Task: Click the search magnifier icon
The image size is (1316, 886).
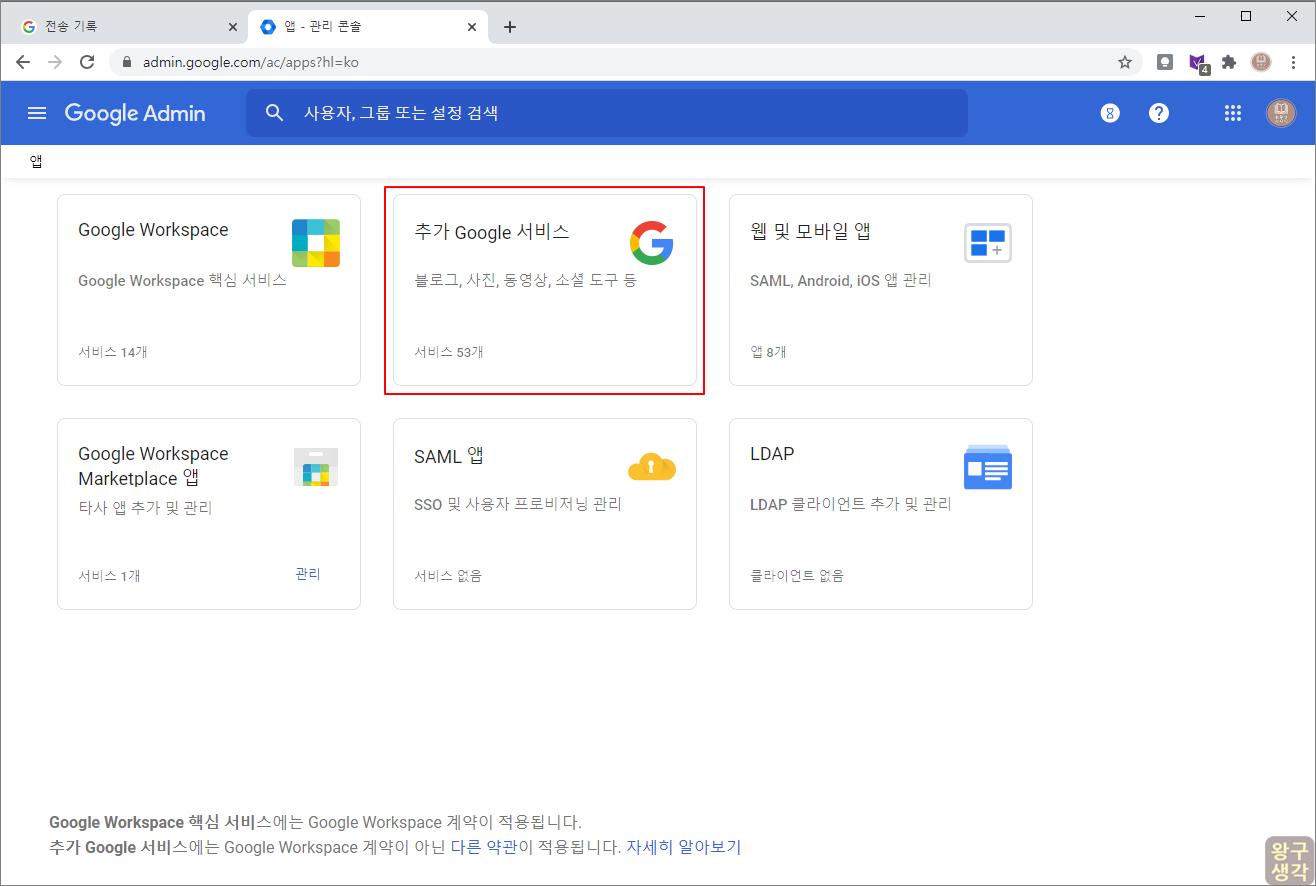Action: tap(275, 113)
